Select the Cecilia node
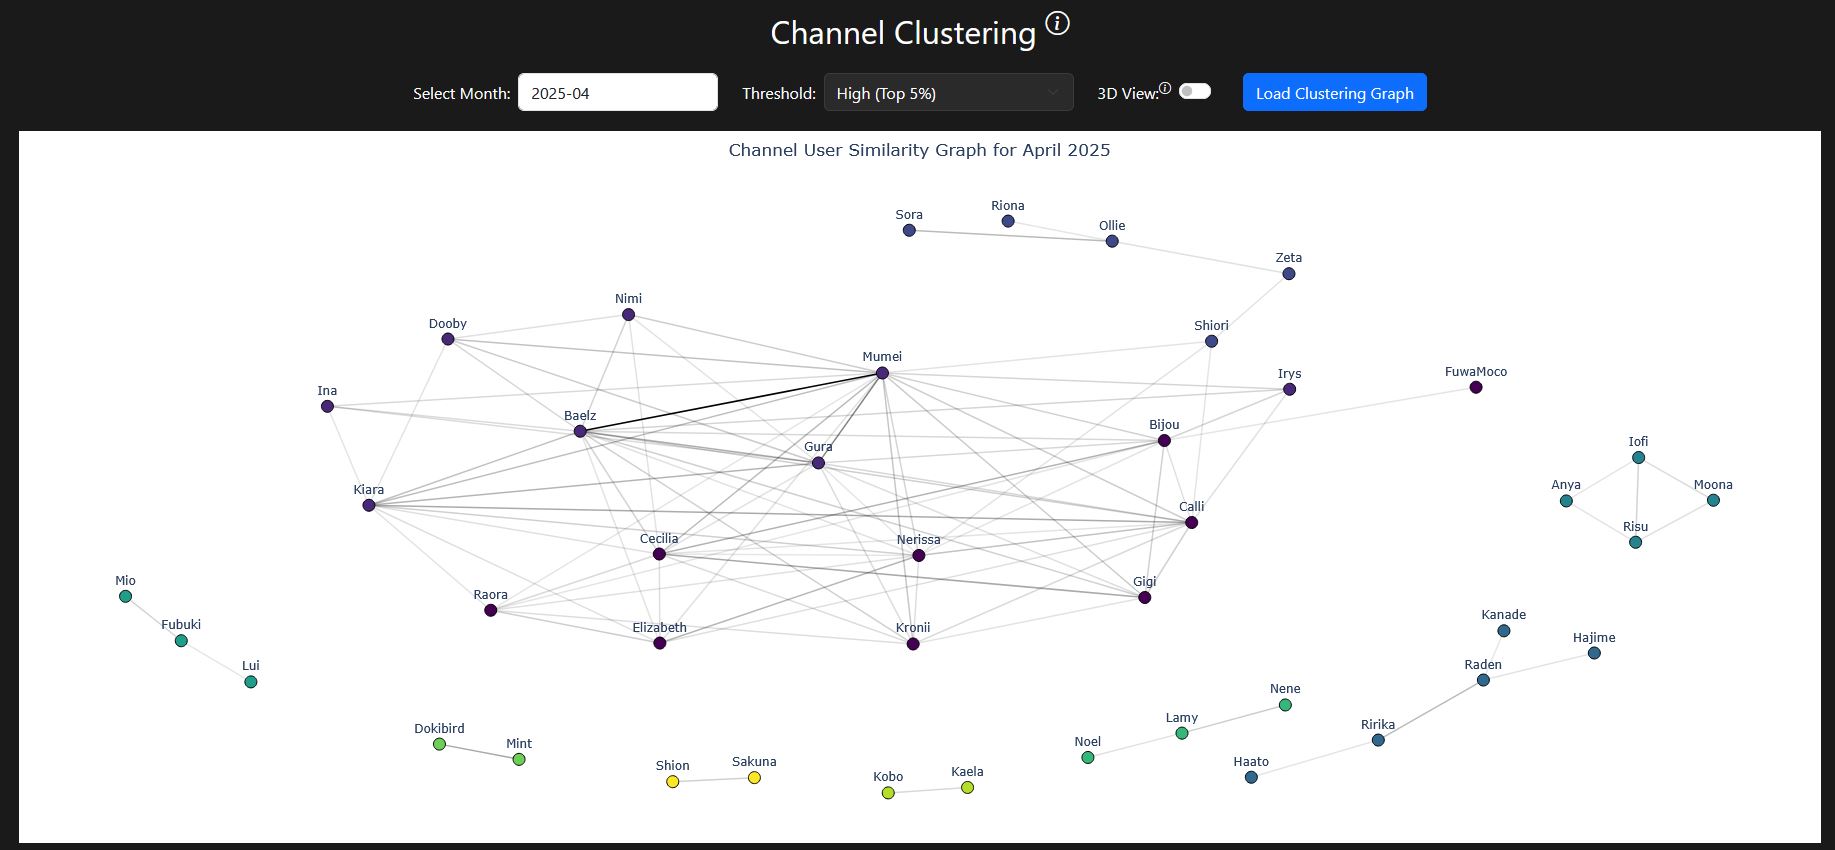The height and width of the screenshot is (850, 1835). pyautogui.click(x=659, y=554)
